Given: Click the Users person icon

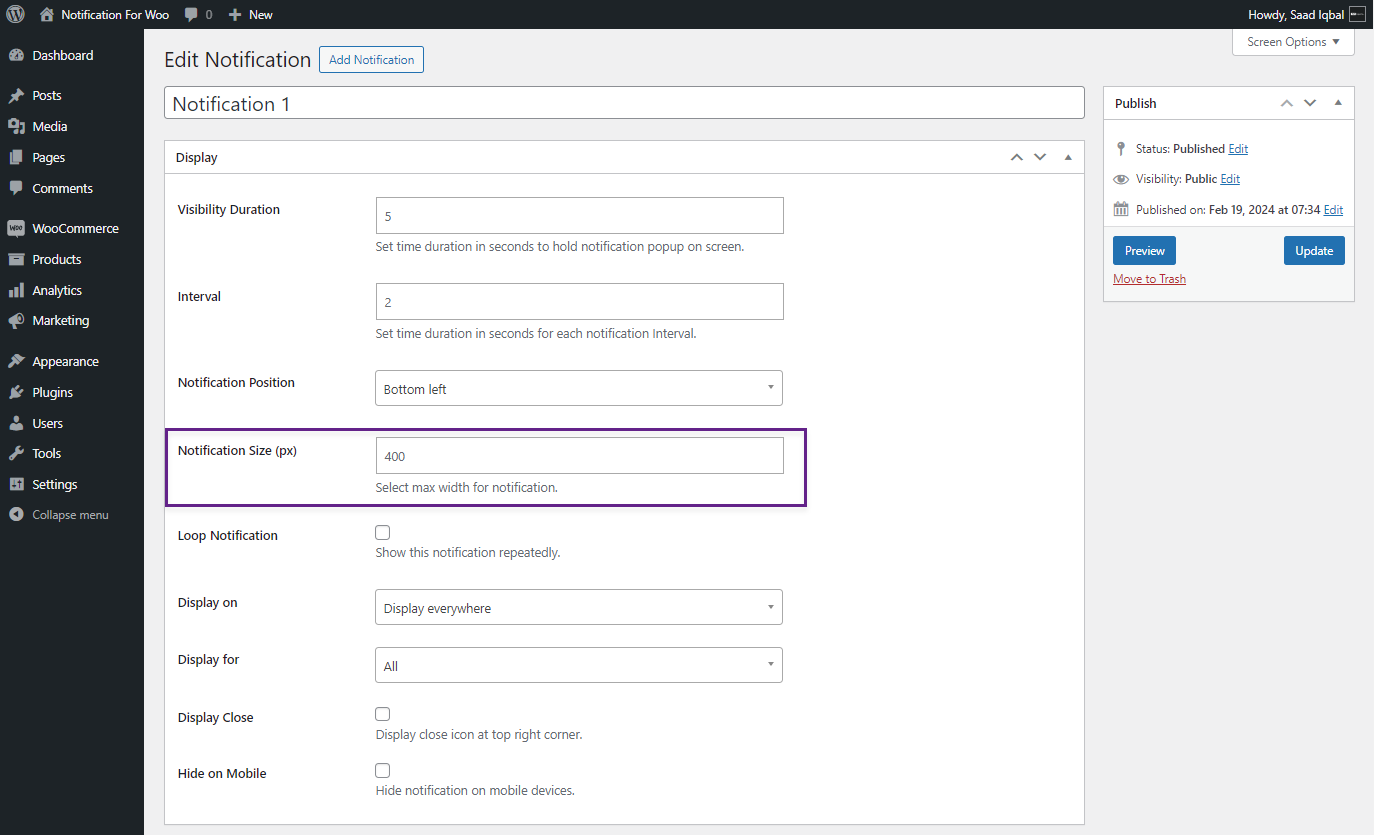Looking at the screenshot, I should (16, 424).
